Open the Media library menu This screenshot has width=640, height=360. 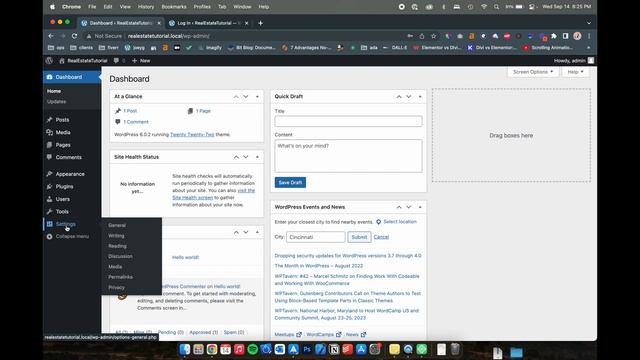63,132
